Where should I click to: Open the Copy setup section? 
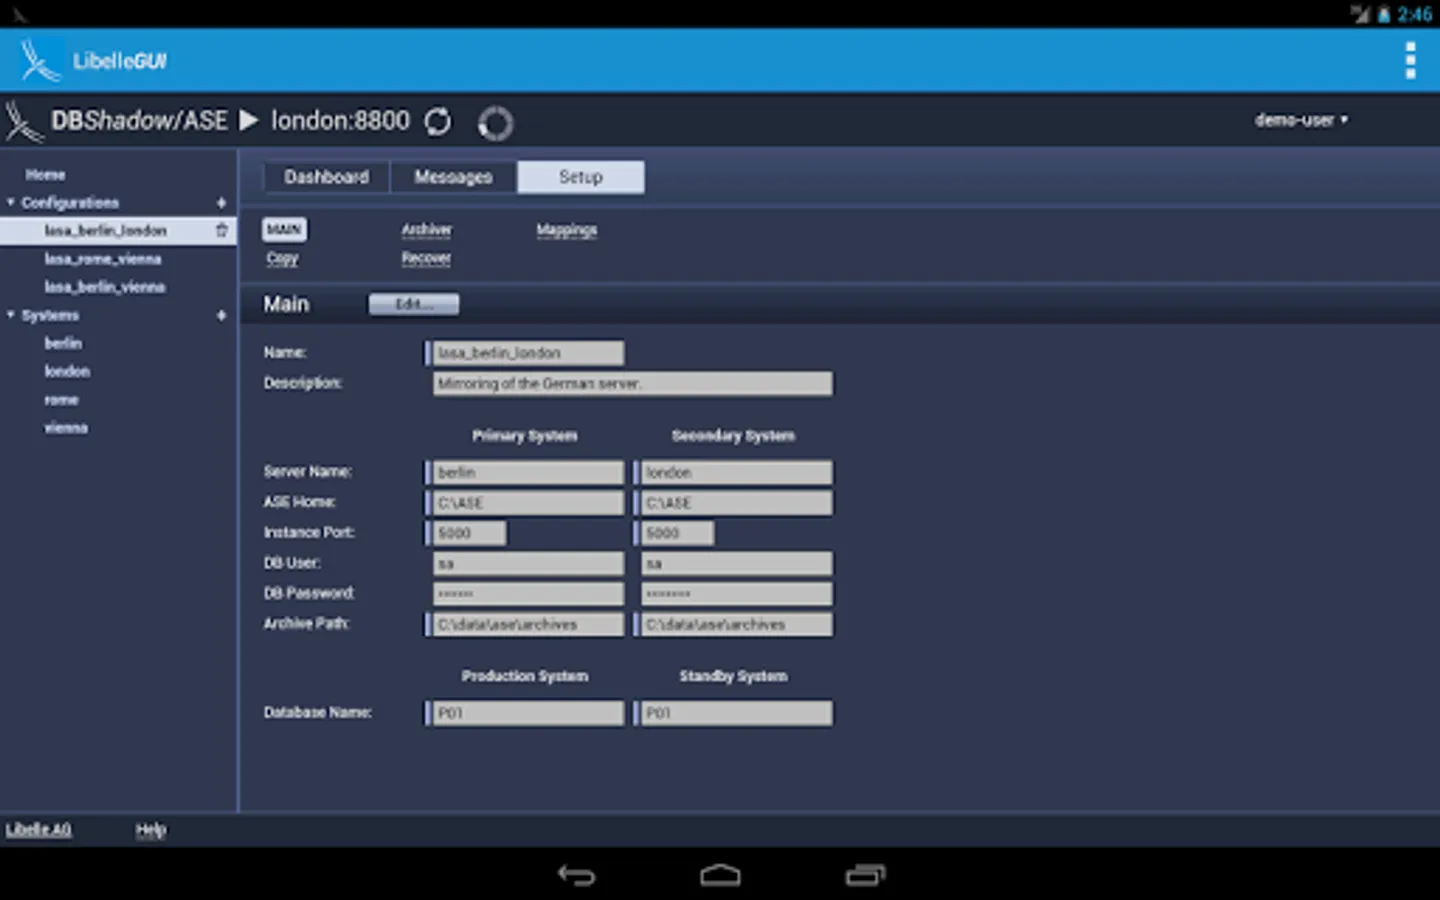282,258
